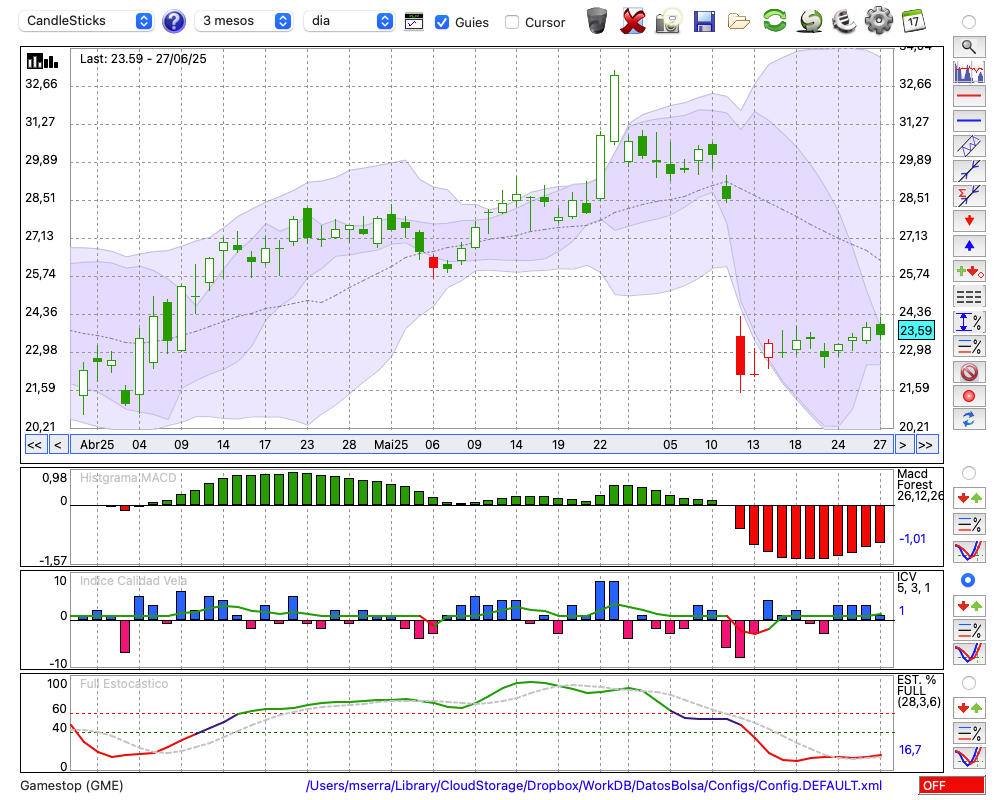
Task: Click the Estocastico panel red-blue curves button
Action: (969, 757)
